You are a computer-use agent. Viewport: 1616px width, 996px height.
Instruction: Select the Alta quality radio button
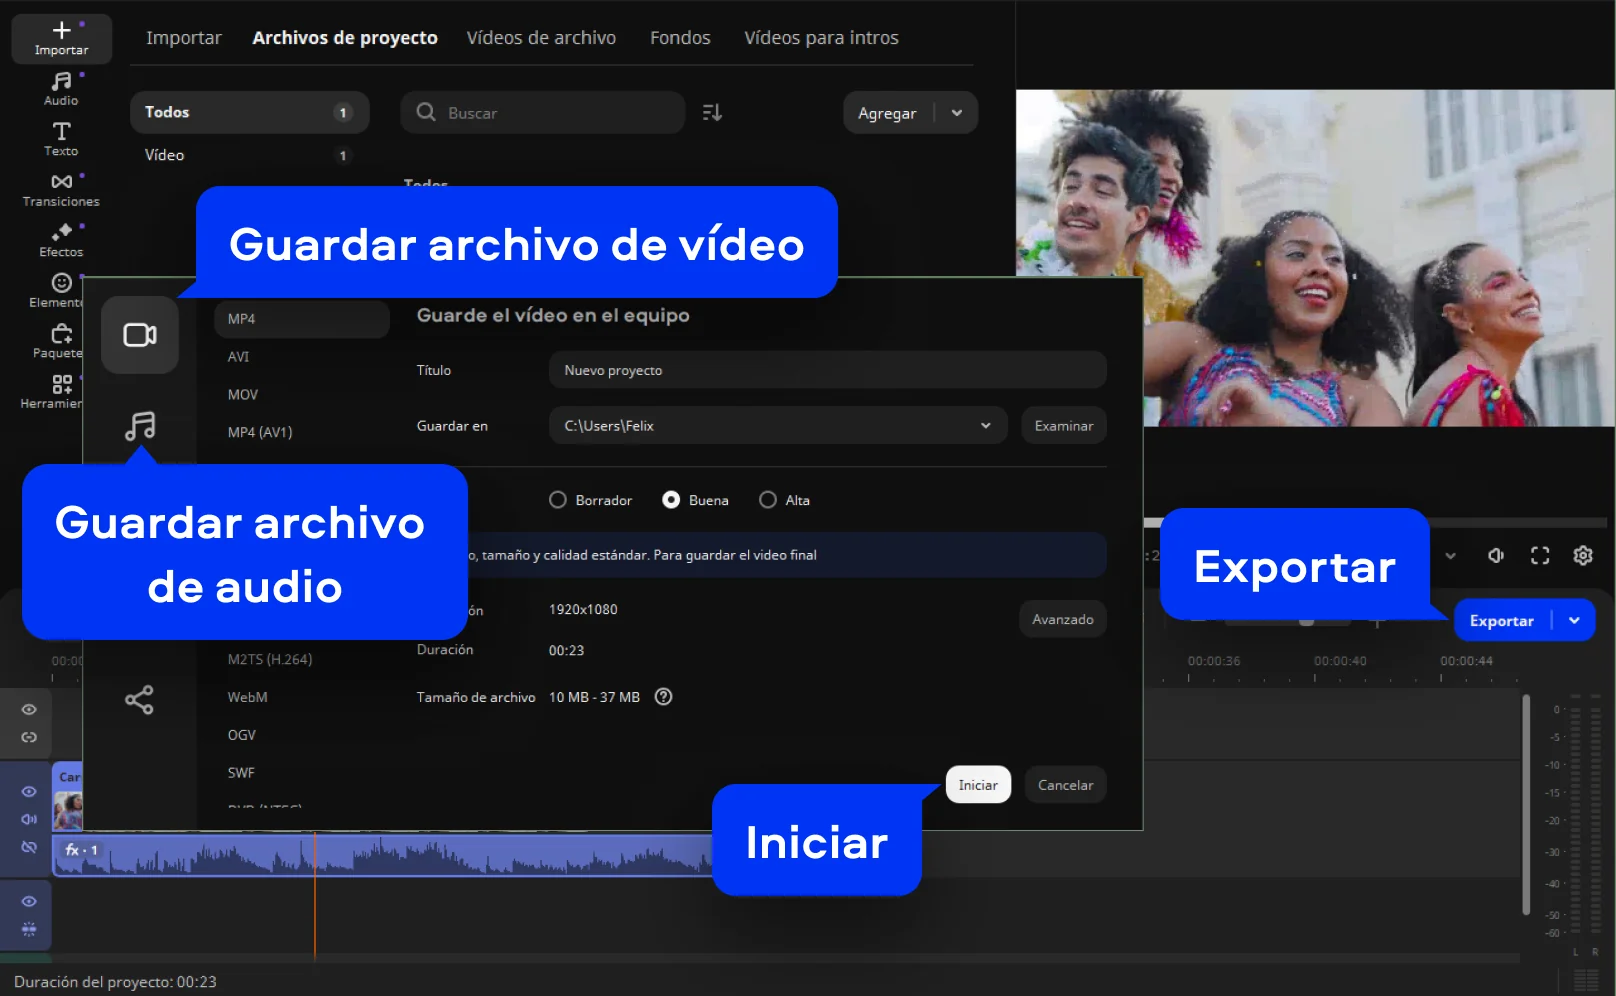point(768,500)
